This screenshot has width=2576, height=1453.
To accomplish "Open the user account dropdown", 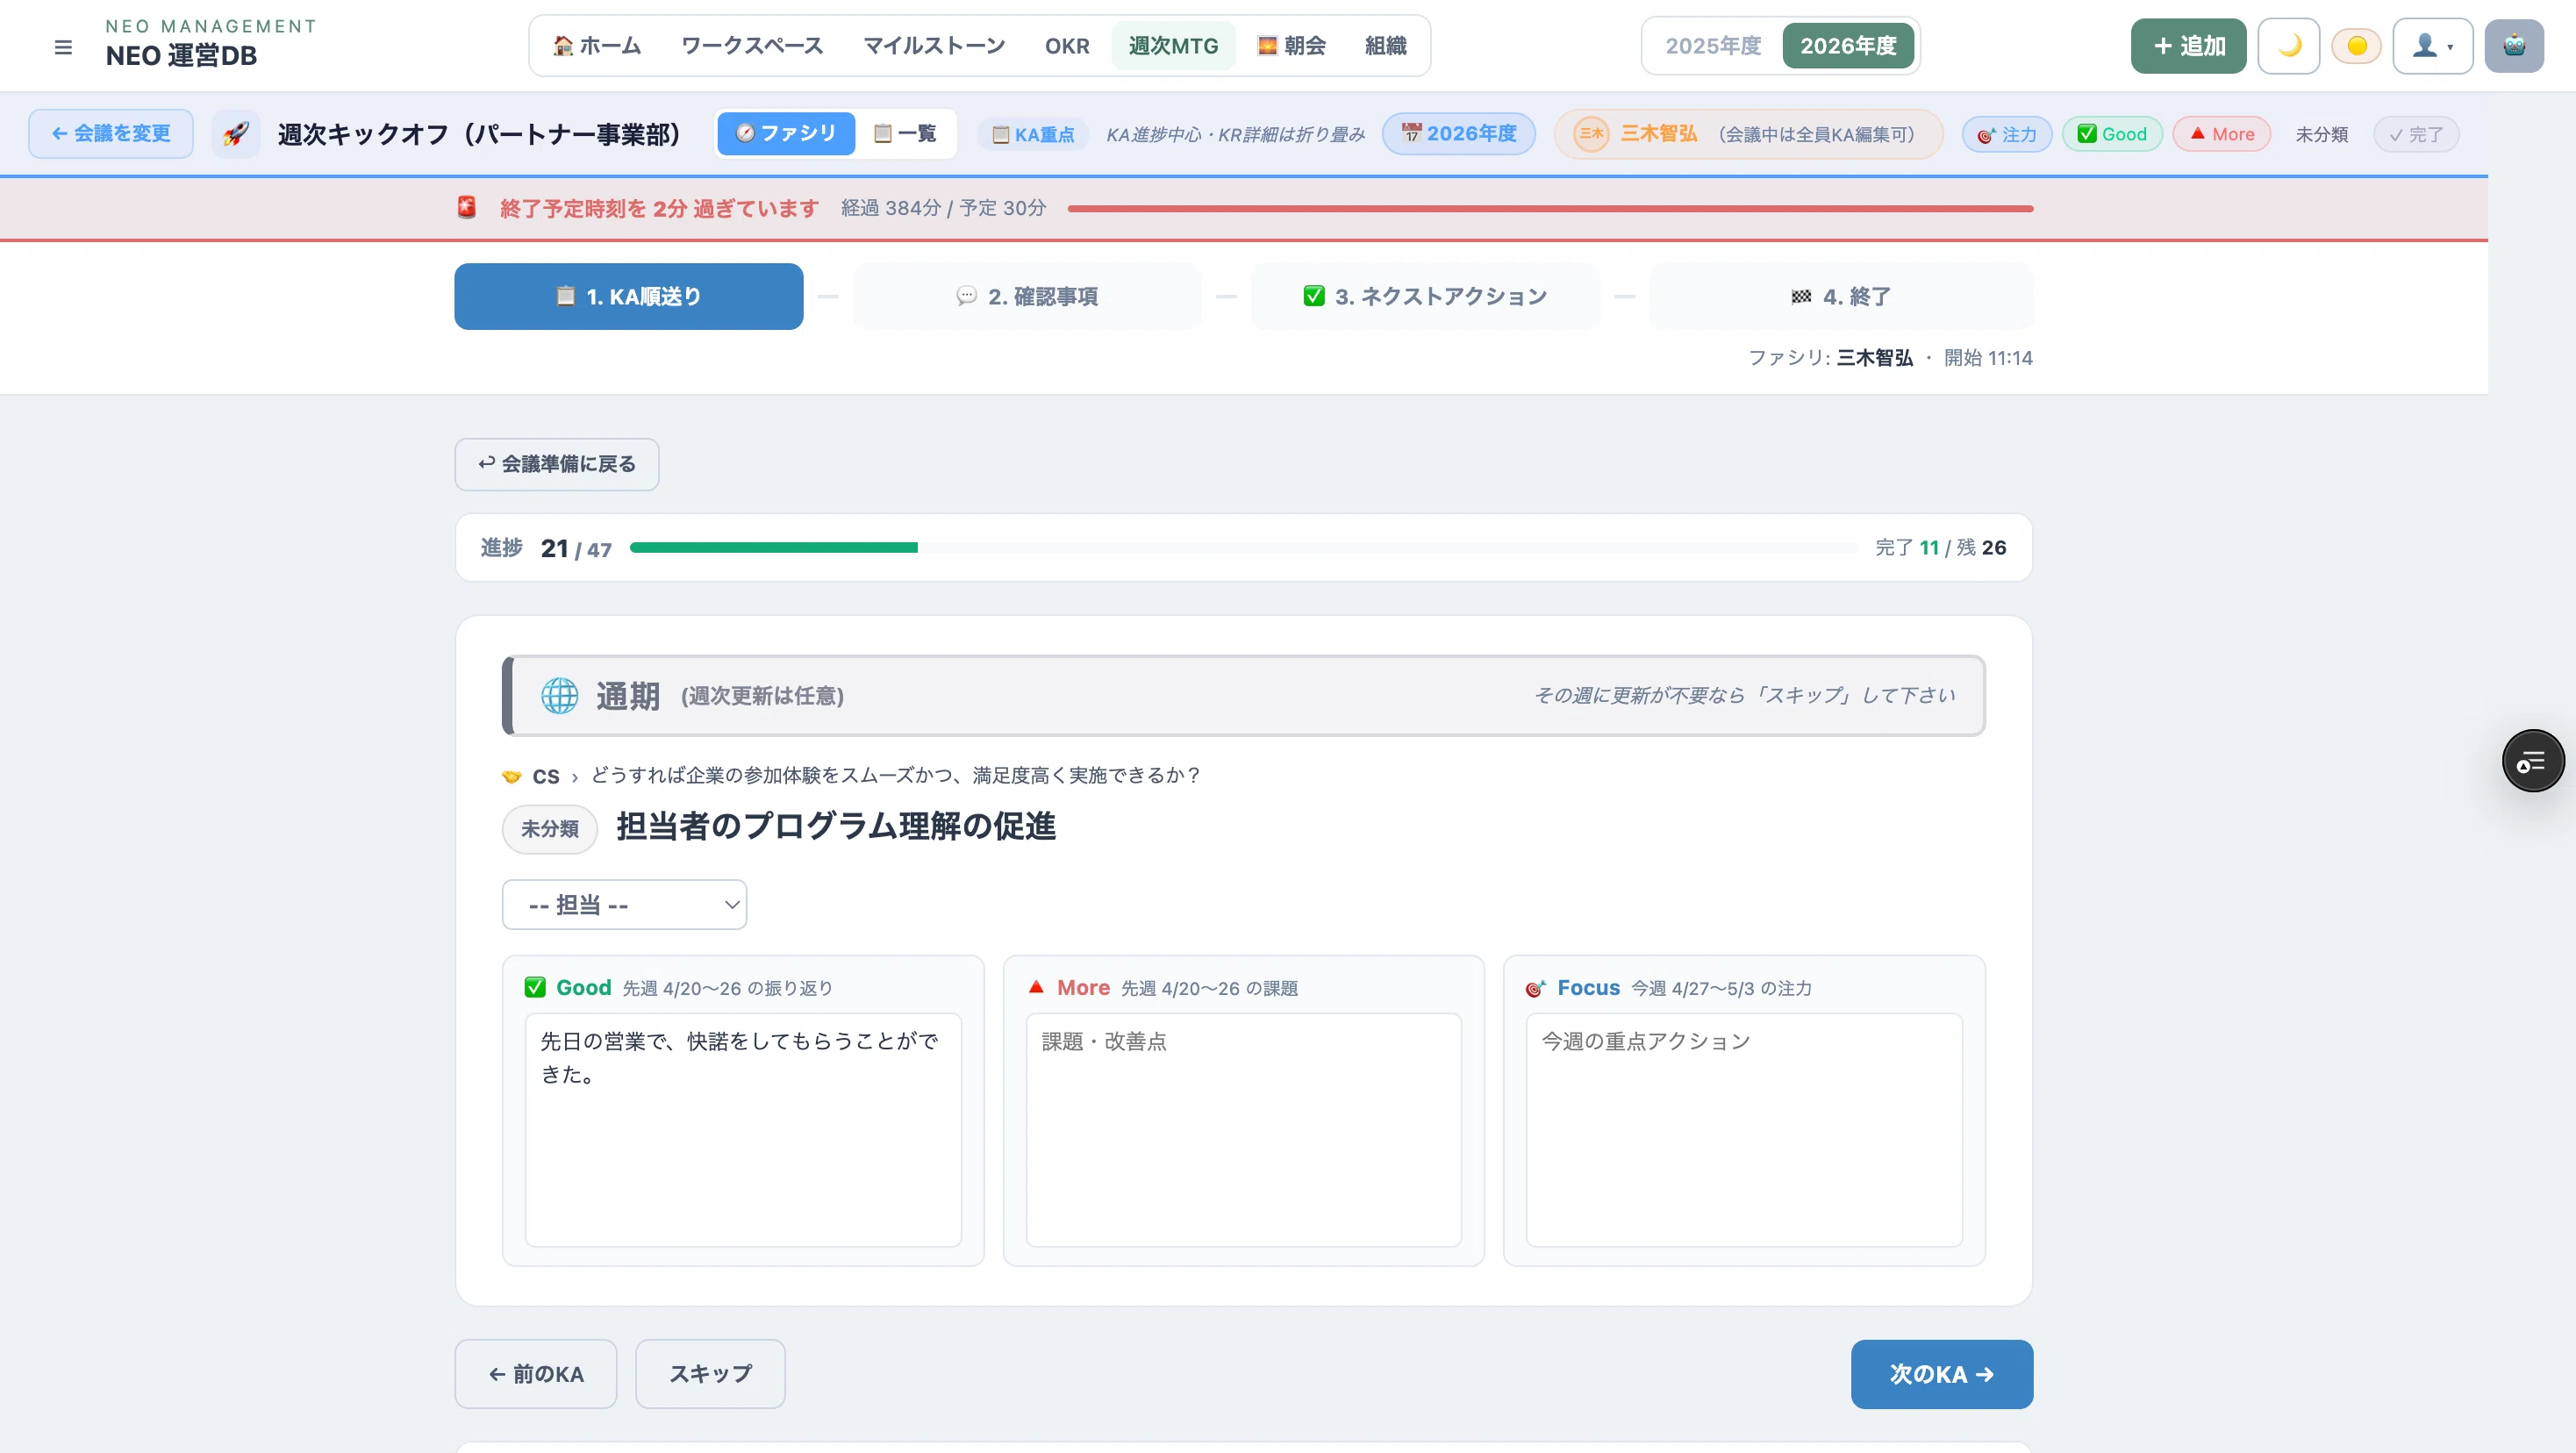I will [x=2432, y=46].
